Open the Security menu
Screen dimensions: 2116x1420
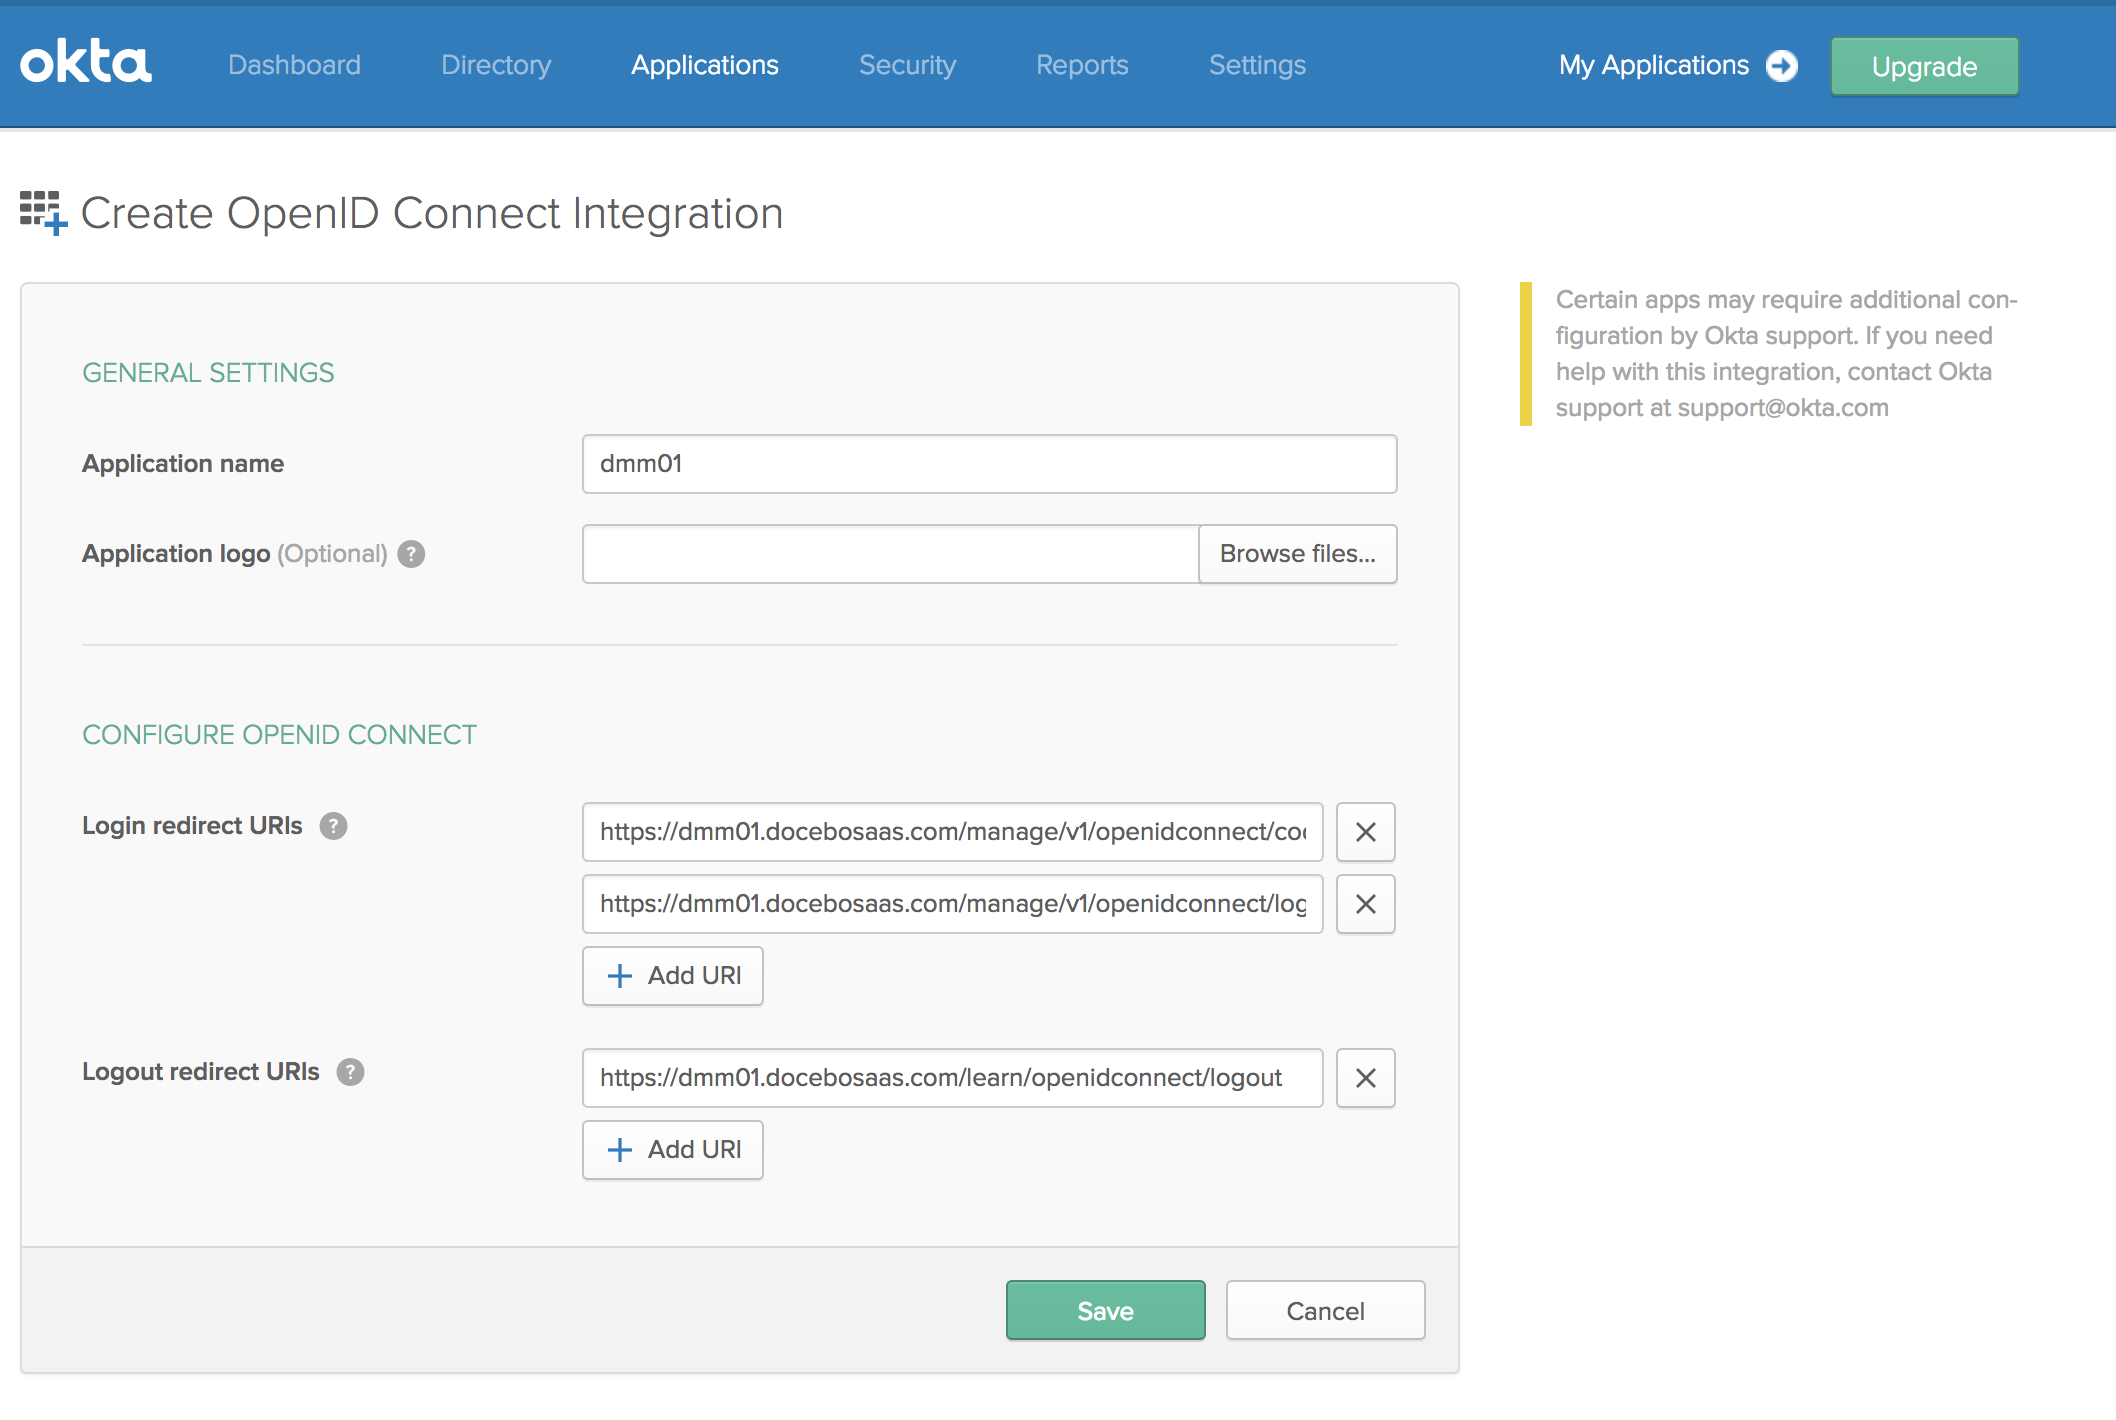[908, 65]
